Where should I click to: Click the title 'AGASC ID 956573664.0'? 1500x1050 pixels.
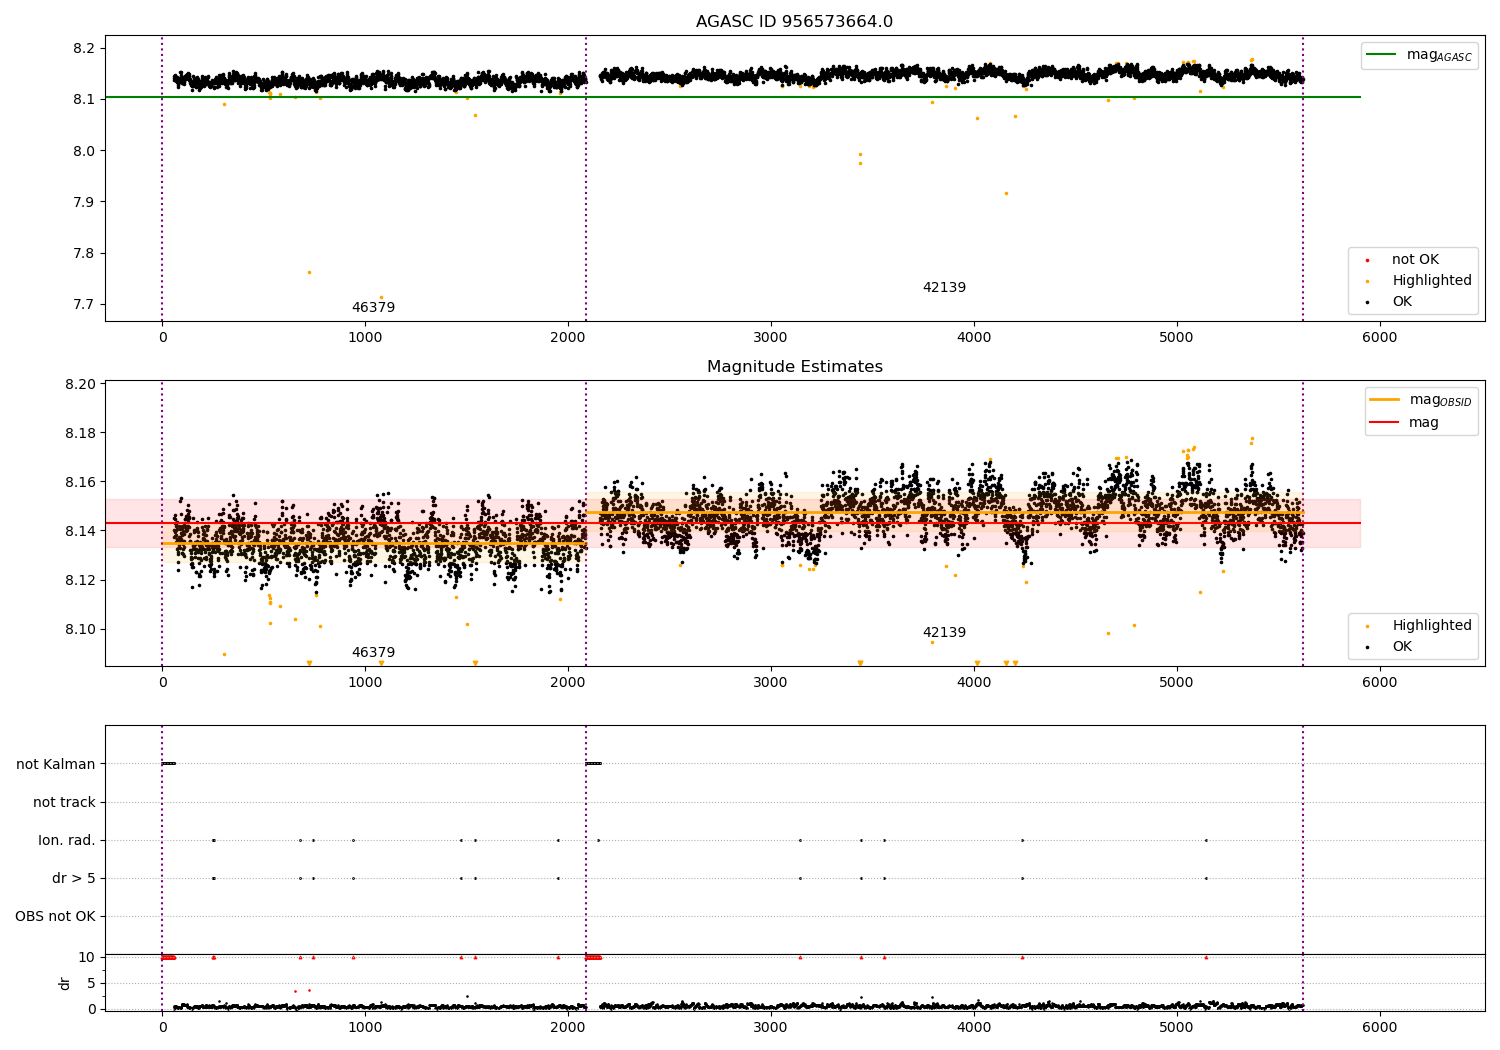(794, 22)
